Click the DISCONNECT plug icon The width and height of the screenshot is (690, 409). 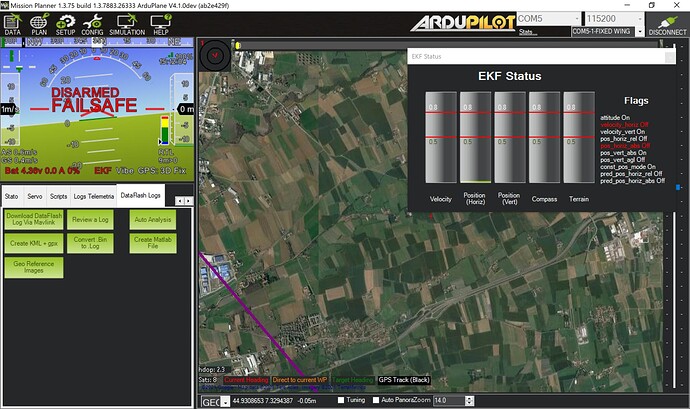(x=667, y=24)
